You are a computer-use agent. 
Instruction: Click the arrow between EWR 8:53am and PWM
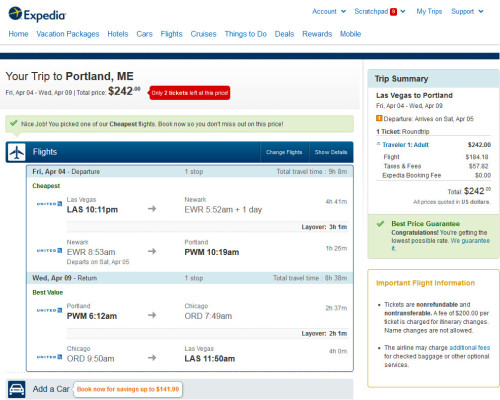pyautogui.click(x=152, y=251)
